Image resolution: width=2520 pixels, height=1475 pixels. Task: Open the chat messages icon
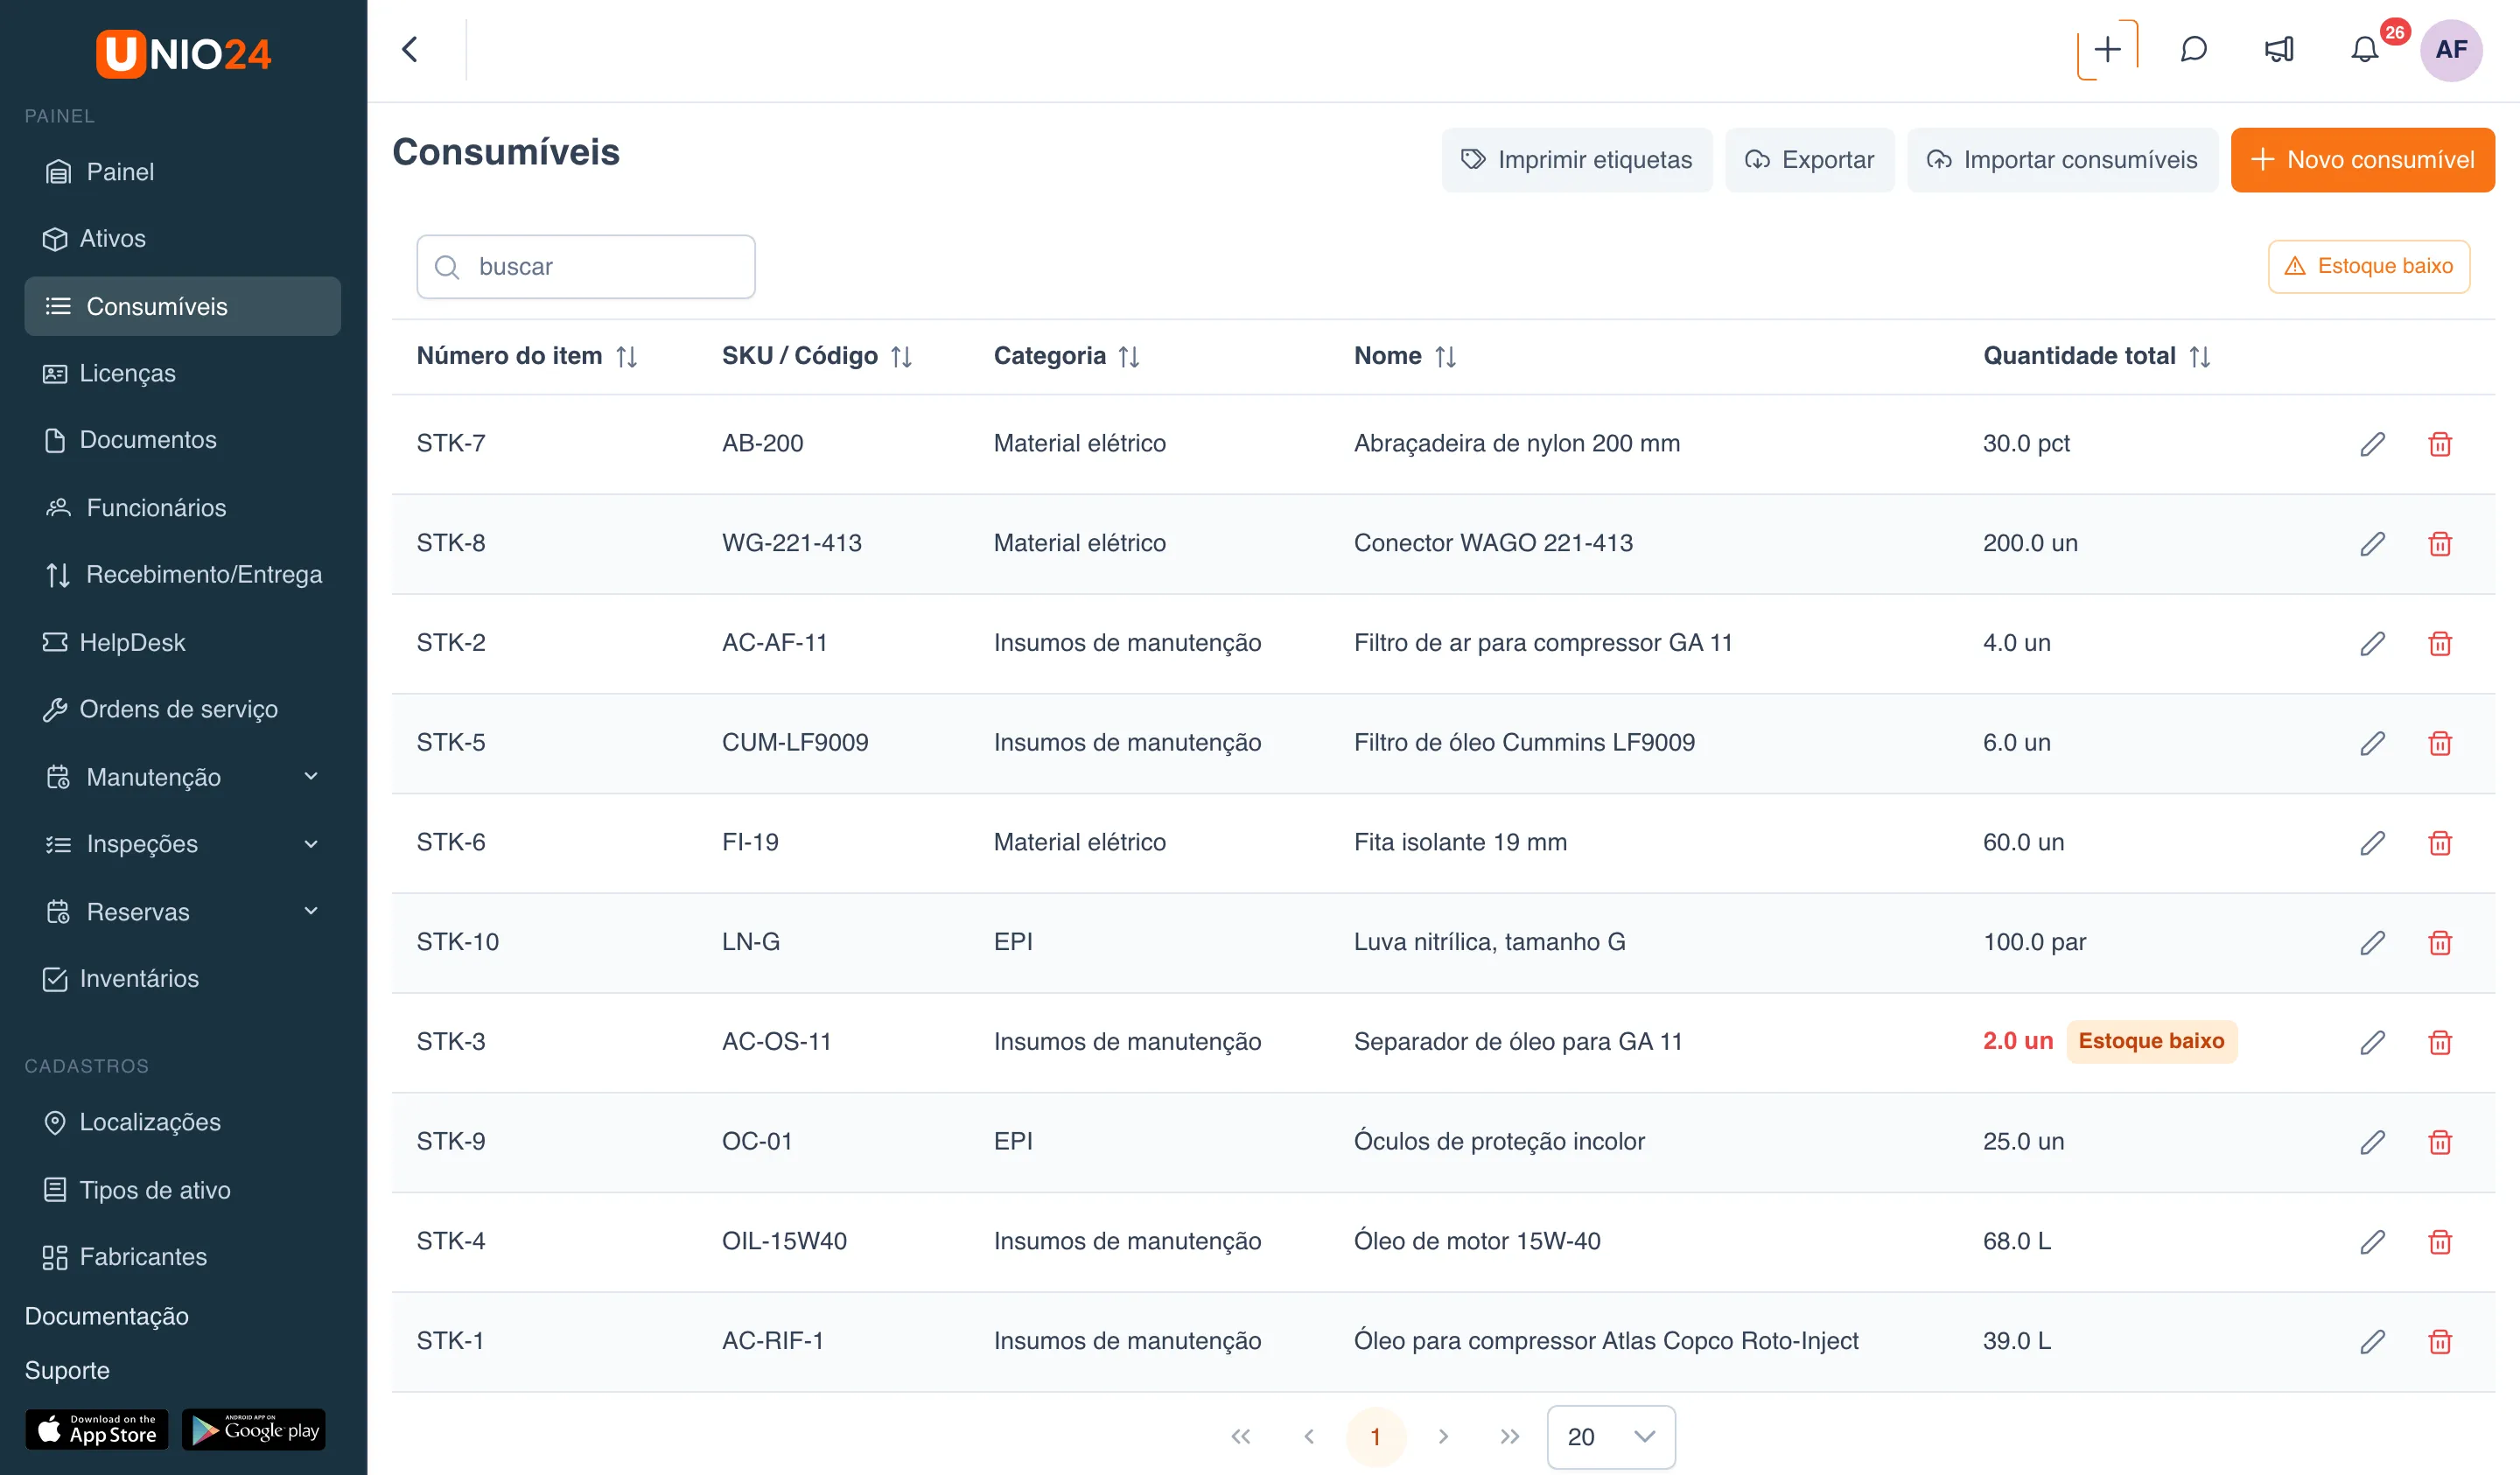pos(2193,49)
